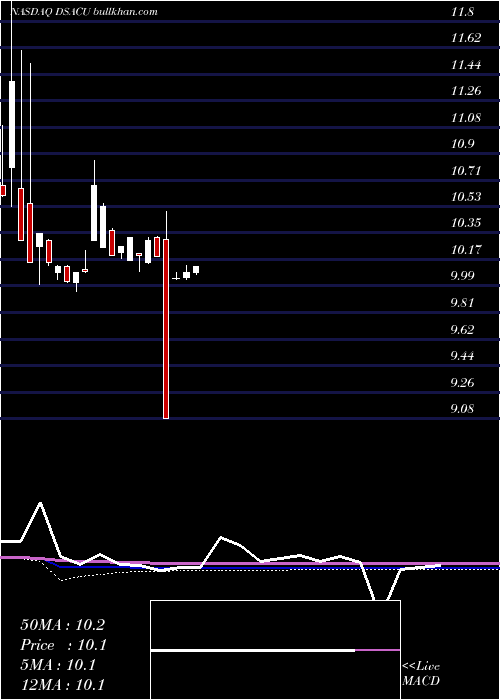
Task: Click the 9.26 price axis label
Action: coord(462,383)
